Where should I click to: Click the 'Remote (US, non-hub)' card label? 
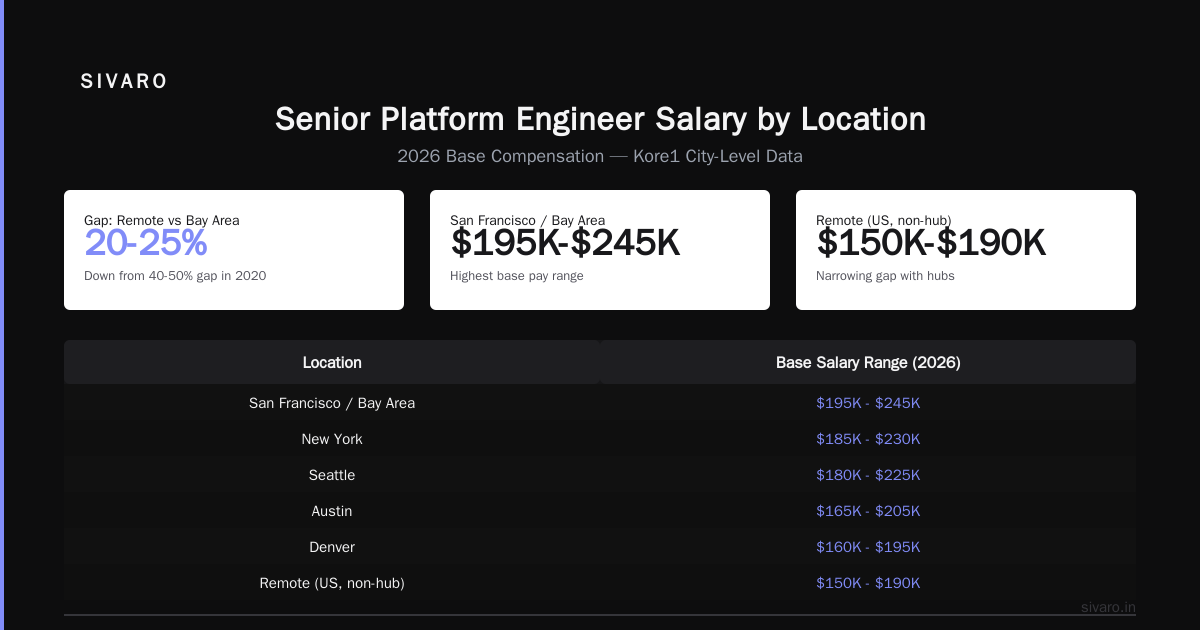click(883, 220)
